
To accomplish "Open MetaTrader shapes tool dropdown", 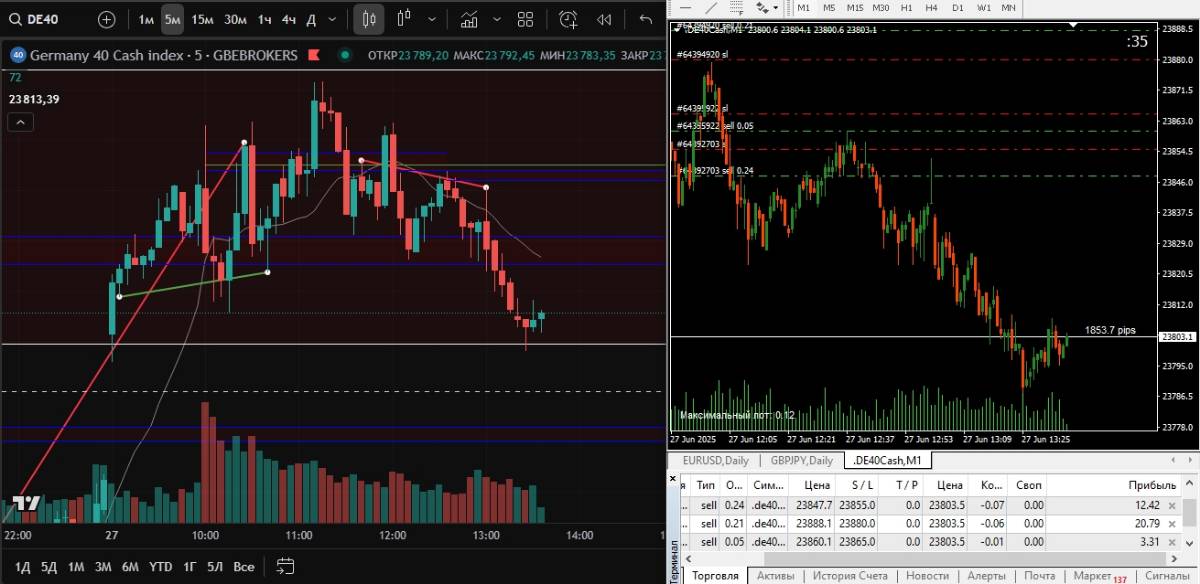I will (775, 8).
